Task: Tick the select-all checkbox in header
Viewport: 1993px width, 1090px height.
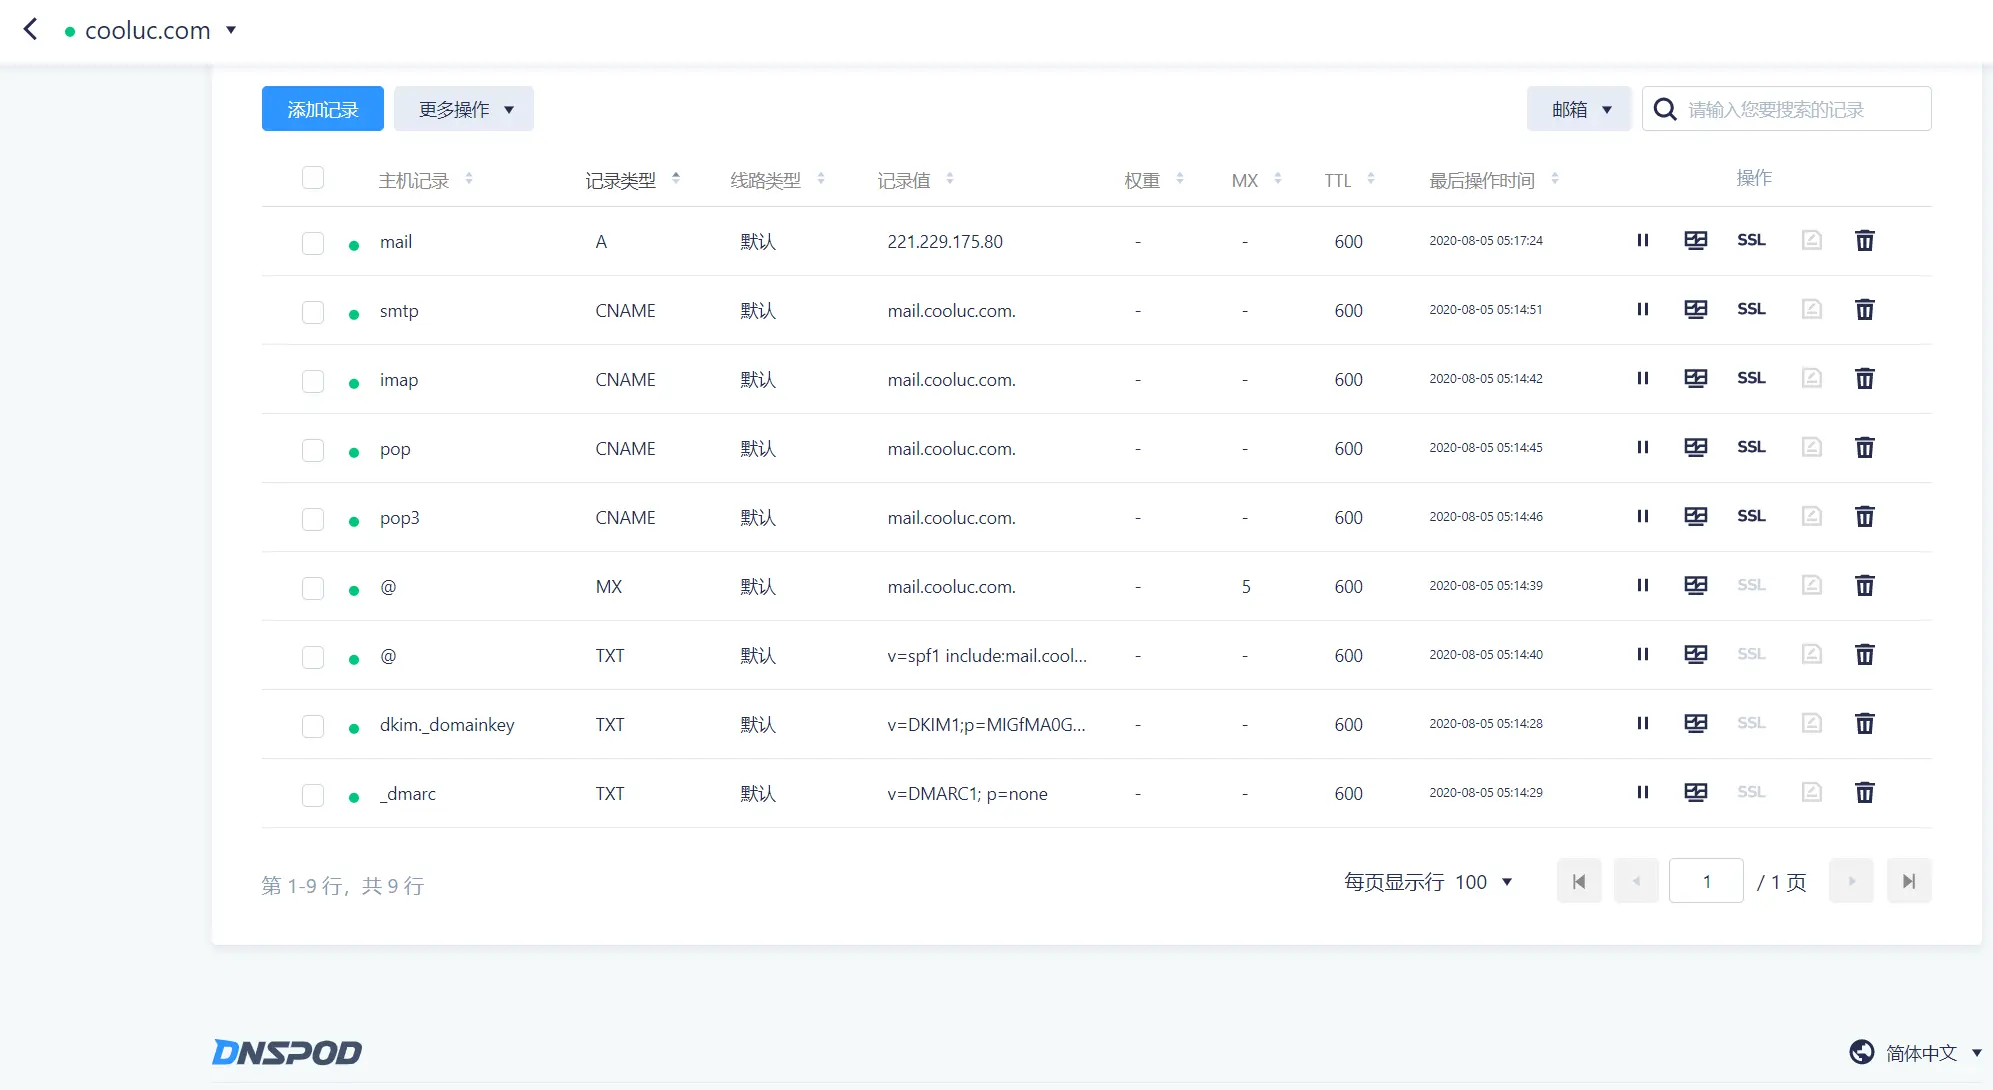Action: click(313, 178)
